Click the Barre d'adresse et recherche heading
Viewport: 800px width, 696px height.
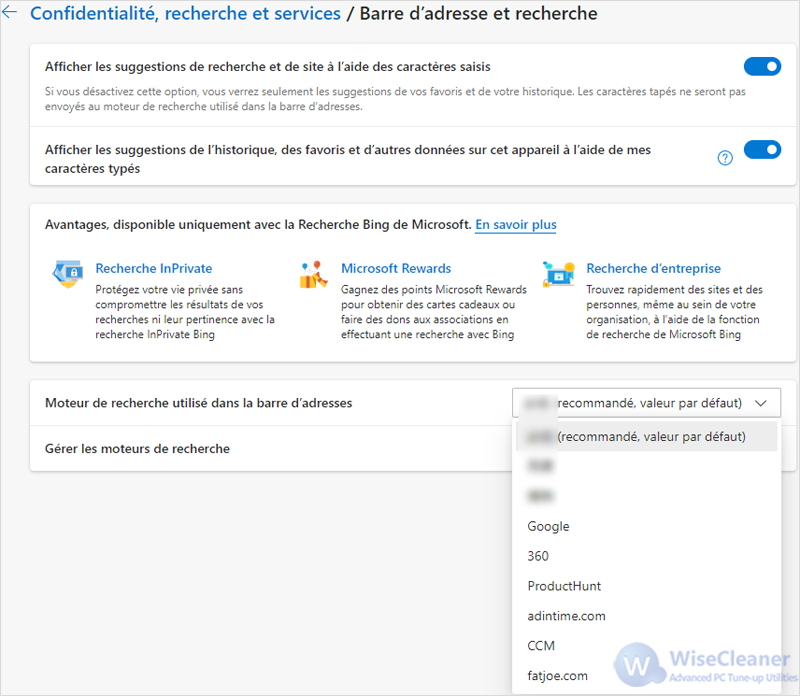click(479, 13)
